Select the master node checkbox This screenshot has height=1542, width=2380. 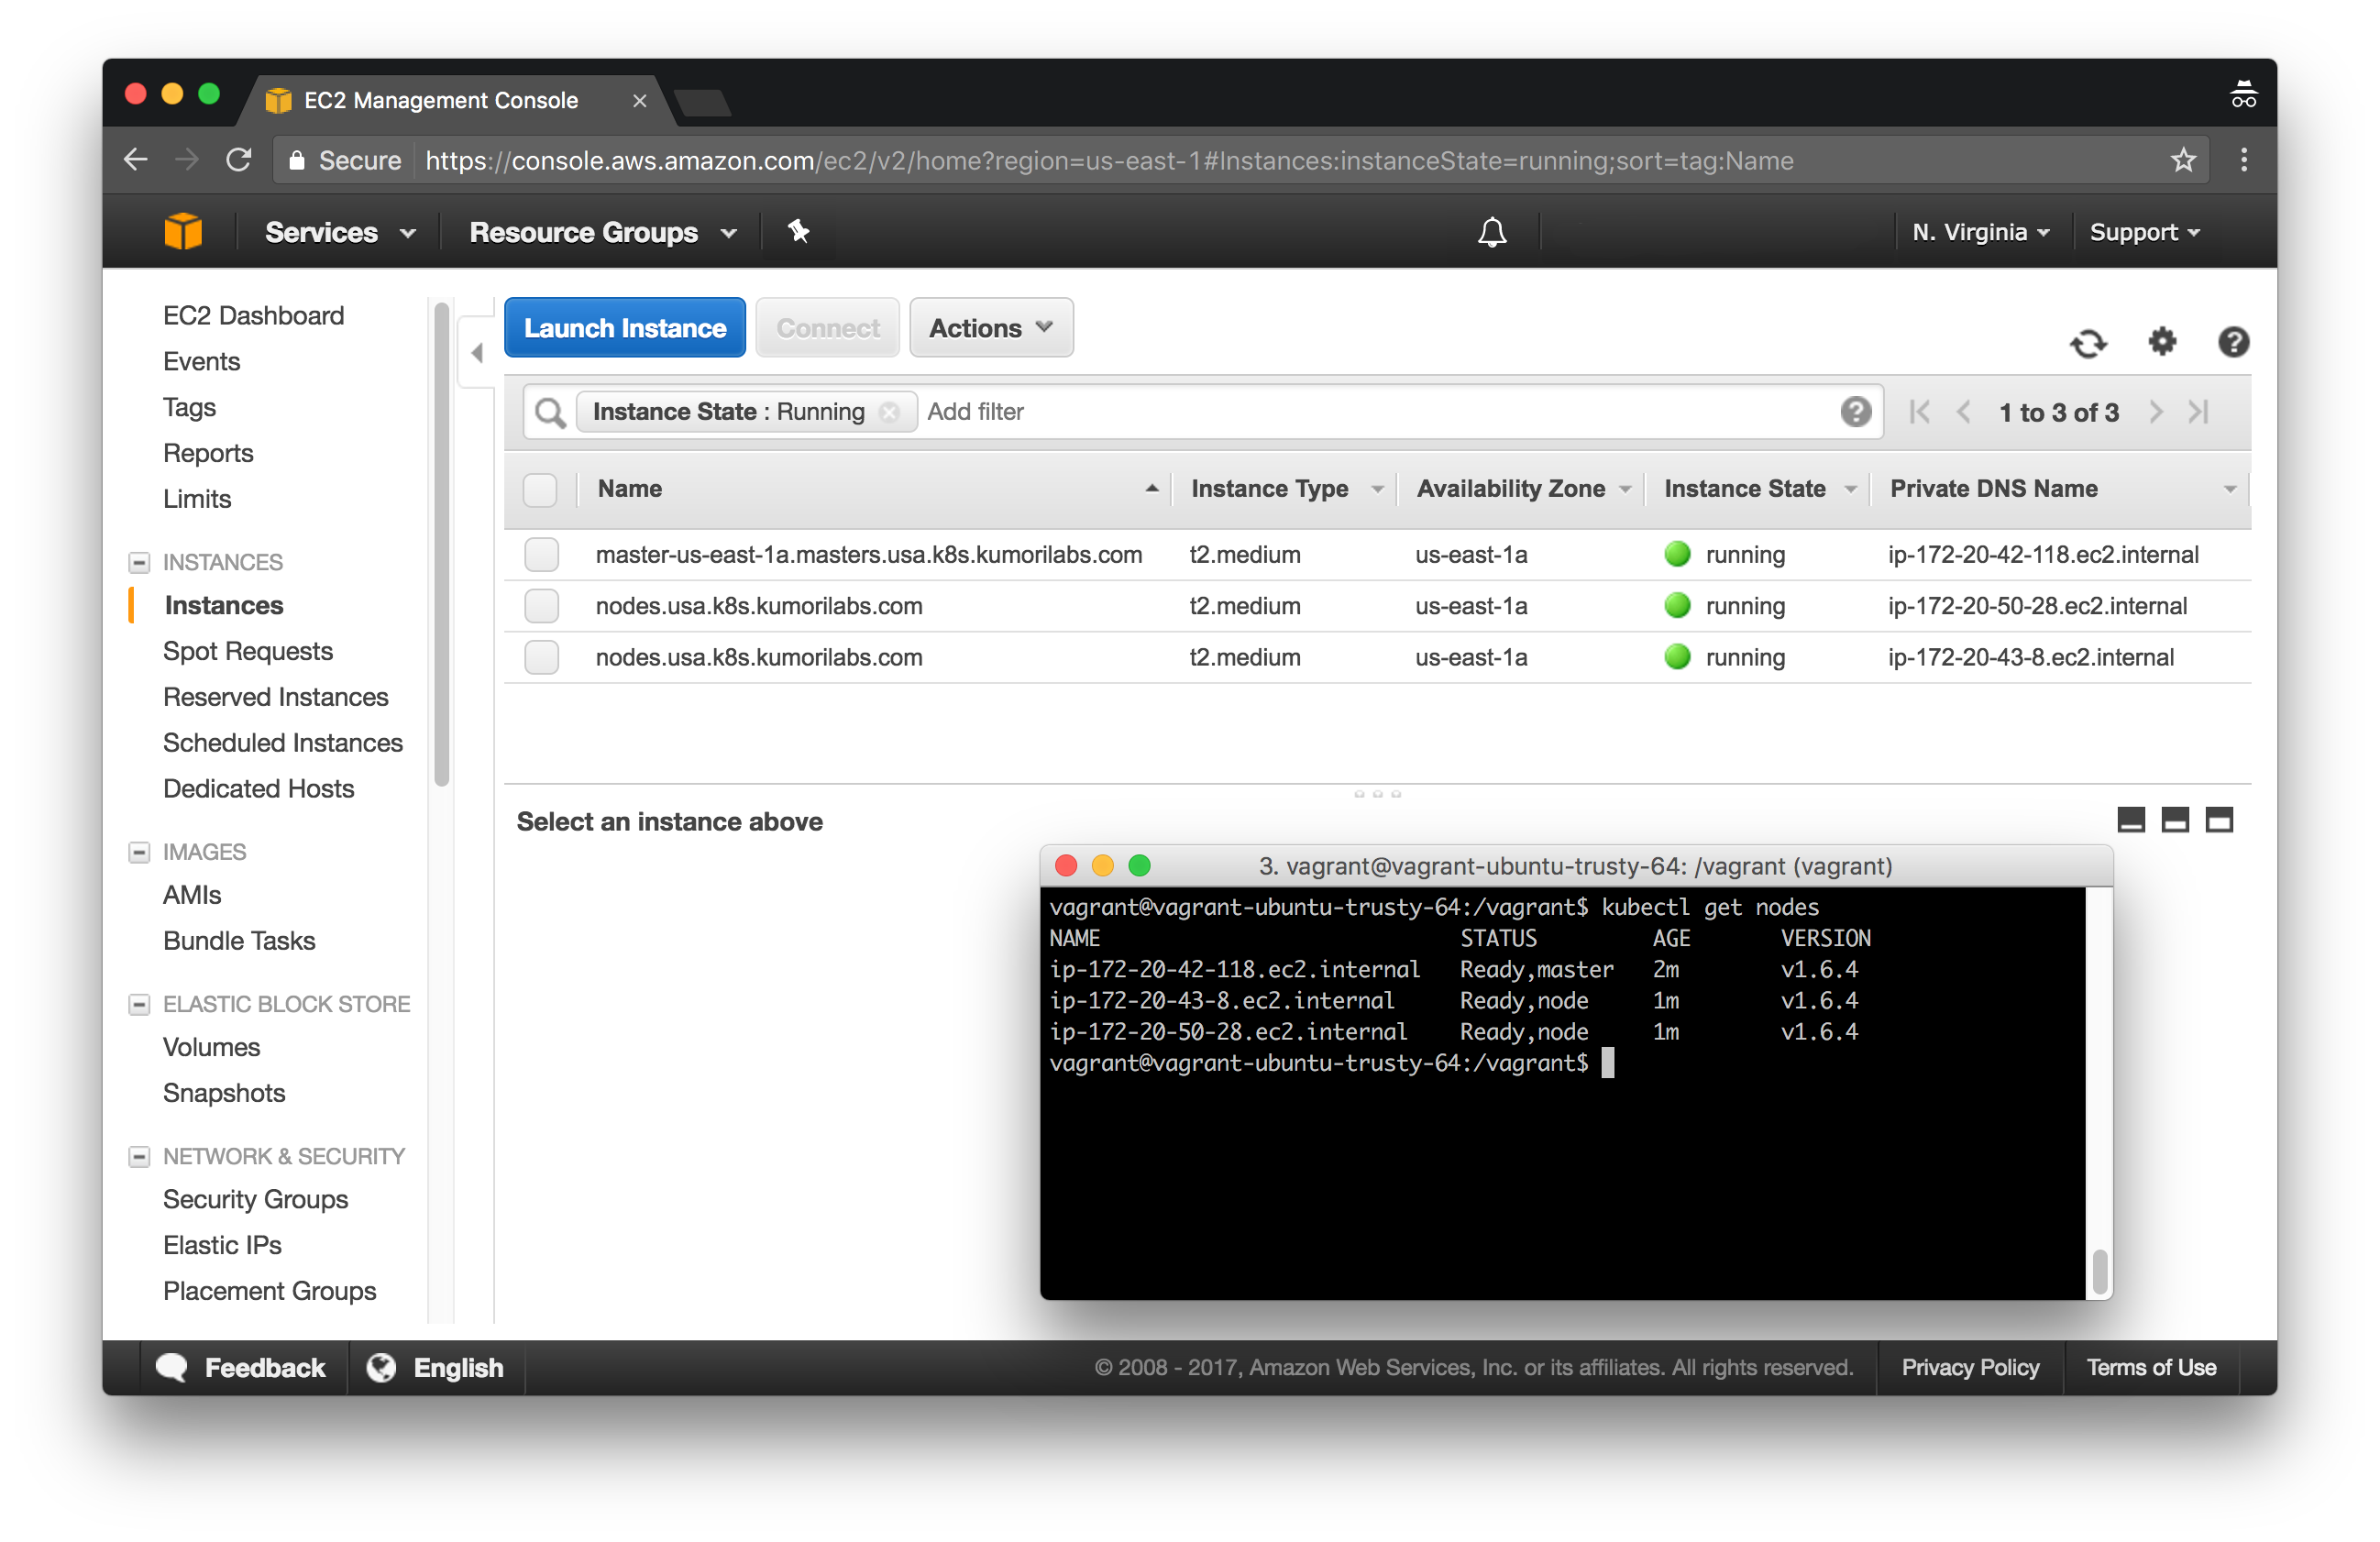click(x=541, y=555)
